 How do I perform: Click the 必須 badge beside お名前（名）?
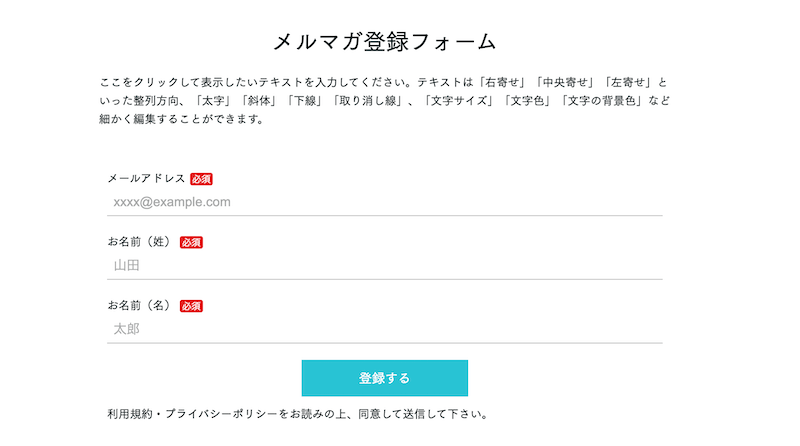tap(191, 306)
